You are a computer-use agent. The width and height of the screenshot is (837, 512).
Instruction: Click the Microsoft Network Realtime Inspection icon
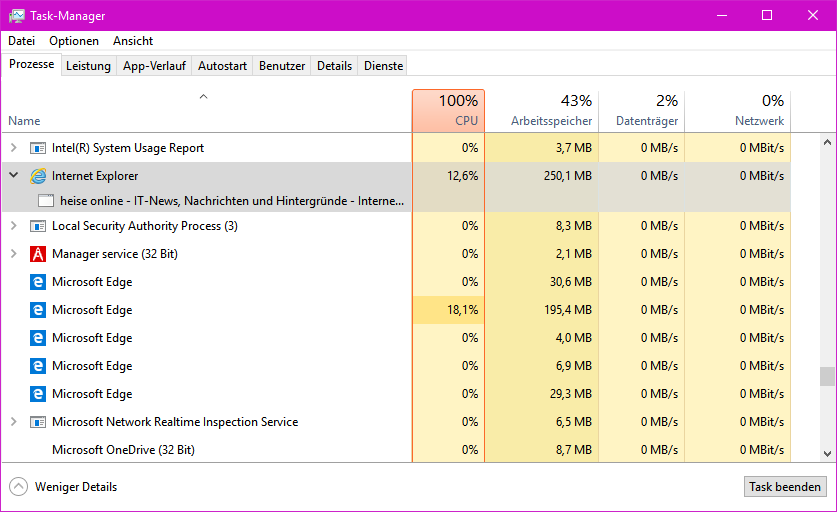(38, 422)
